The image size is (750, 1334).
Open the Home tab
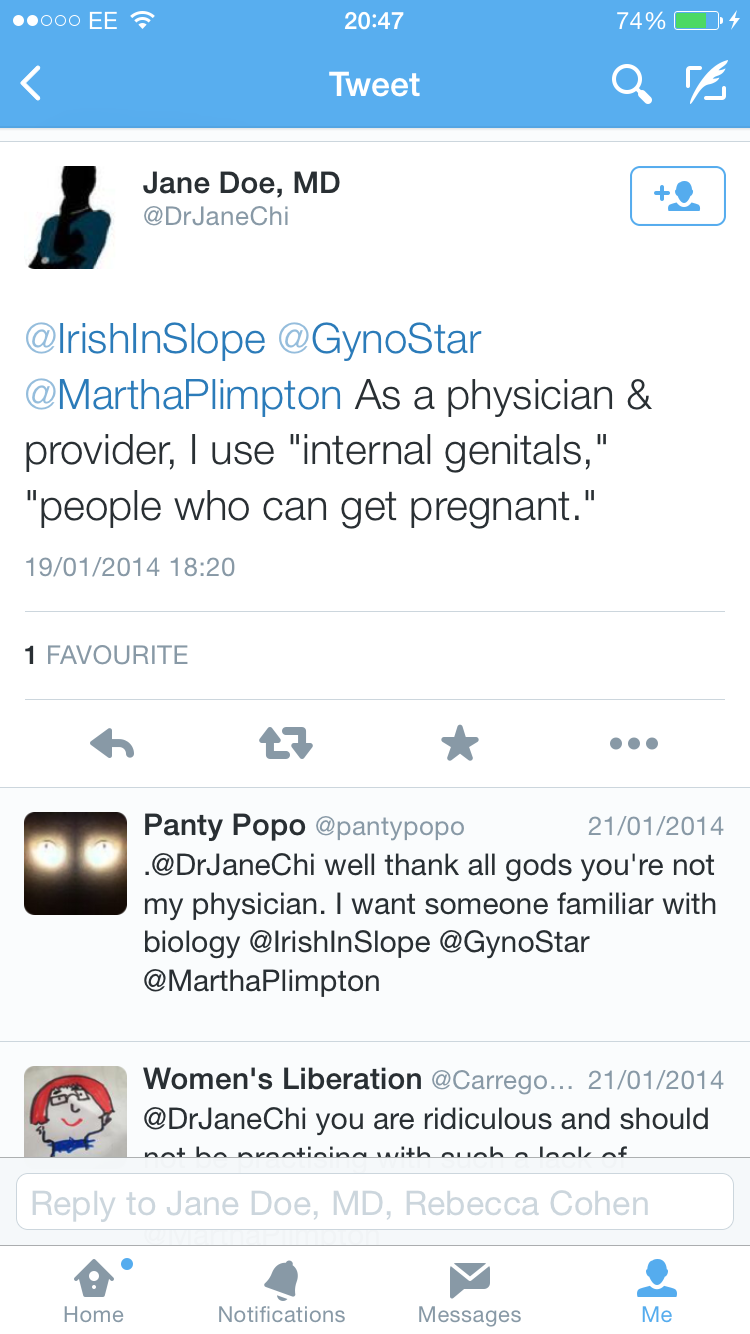click(x=94, y=1291)
